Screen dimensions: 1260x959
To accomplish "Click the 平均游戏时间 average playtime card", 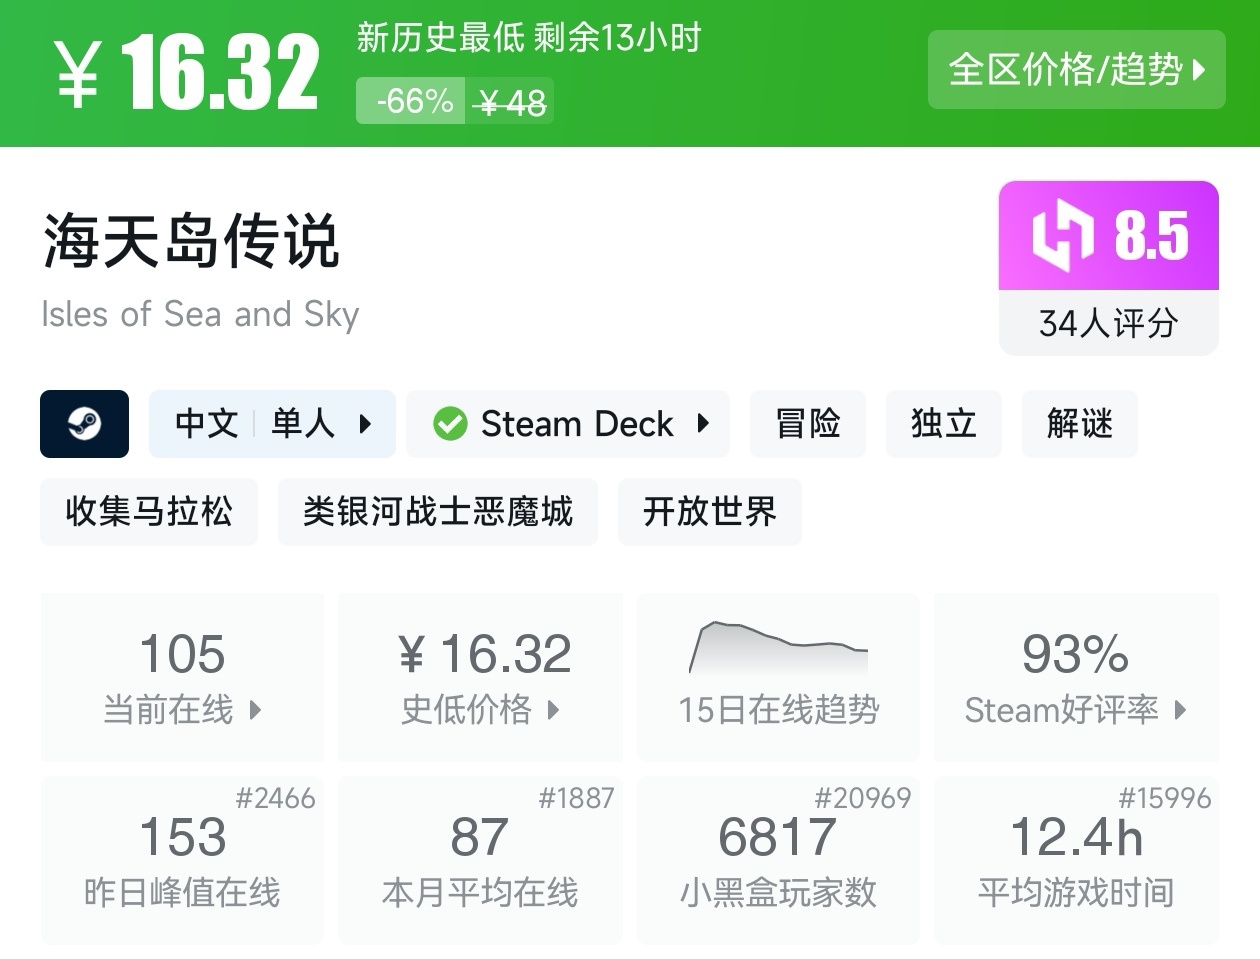I will coord(1076,860).
